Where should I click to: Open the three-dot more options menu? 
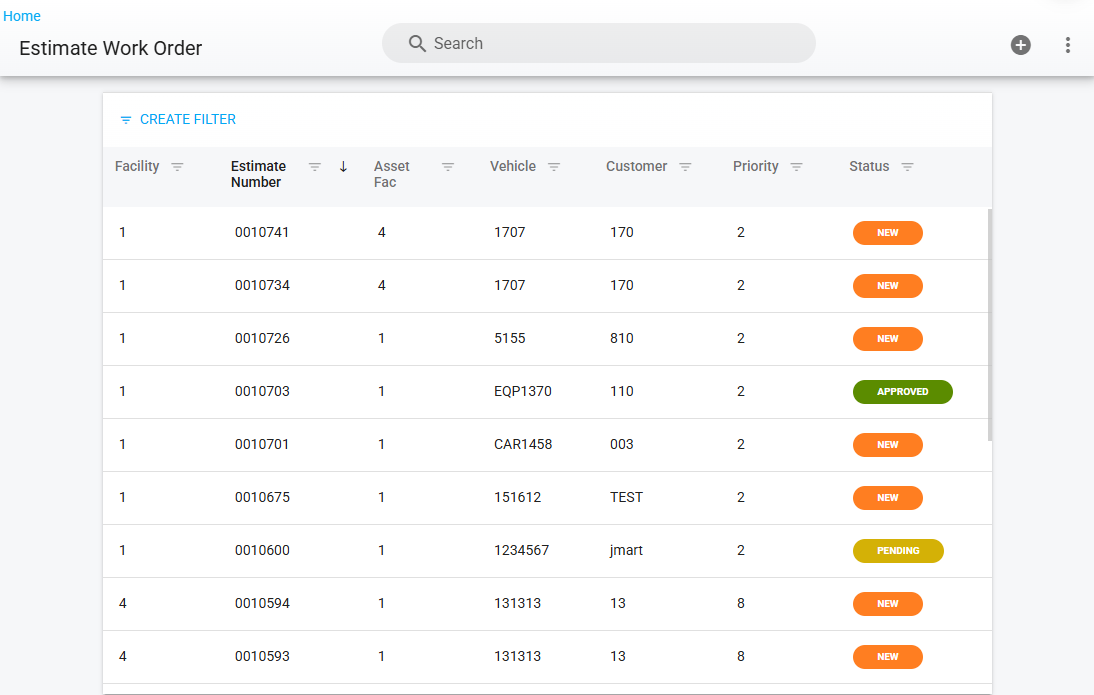1068,45
